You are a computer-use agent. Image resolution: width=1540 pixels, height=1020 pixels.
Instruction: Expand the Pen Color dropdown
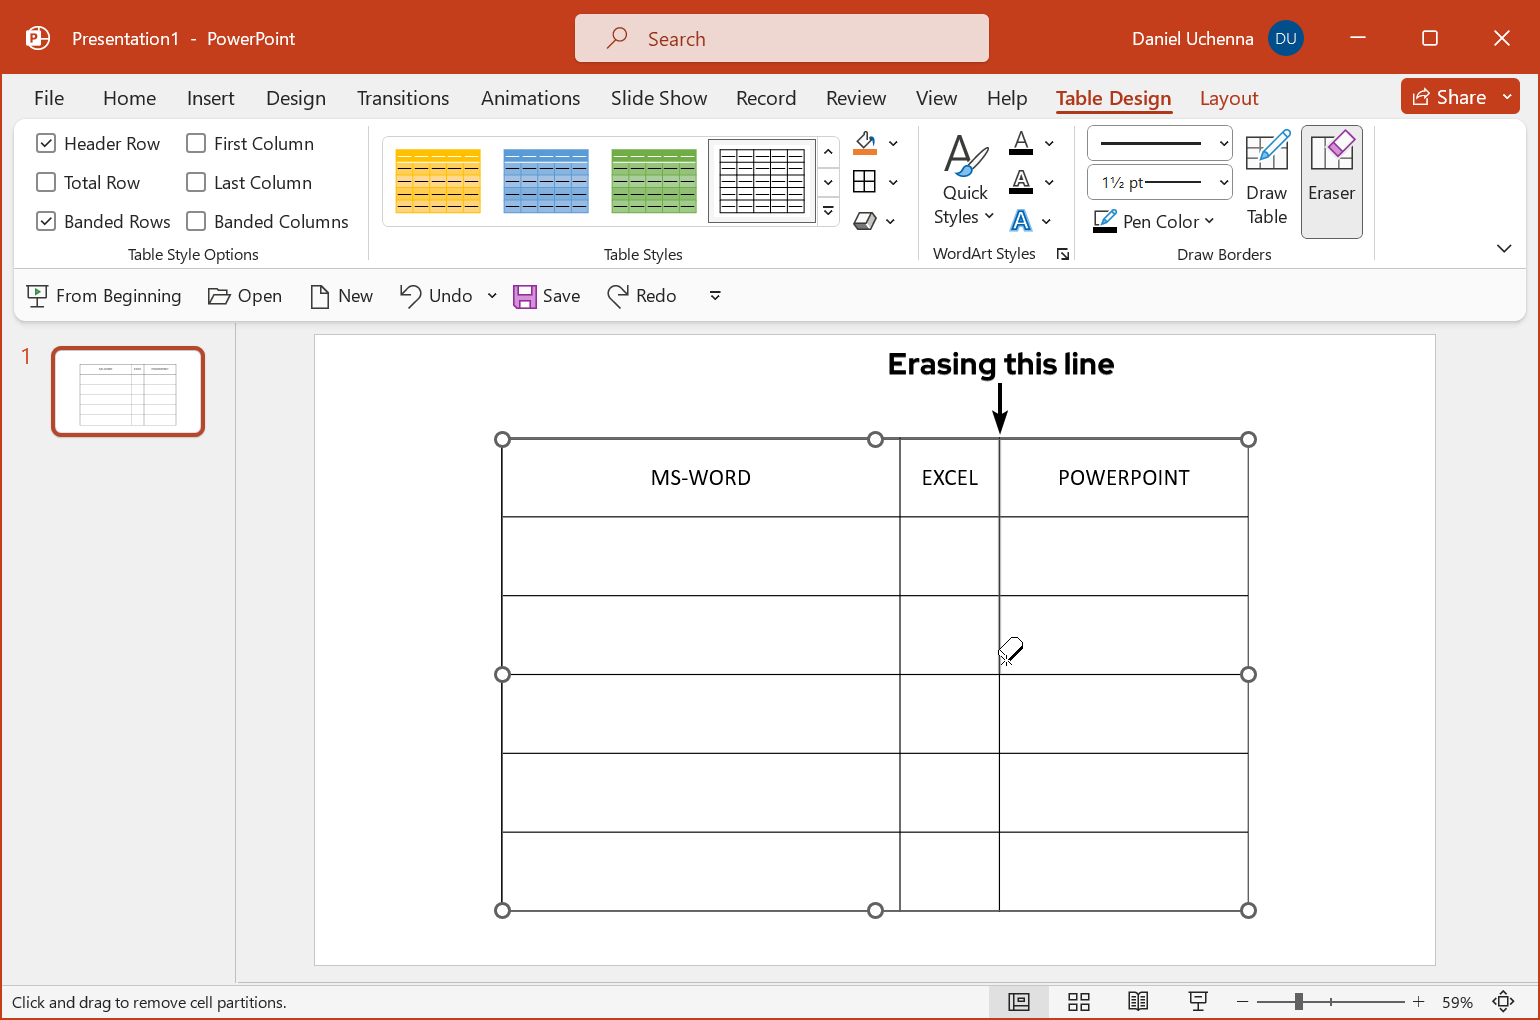coord(1209,222)
